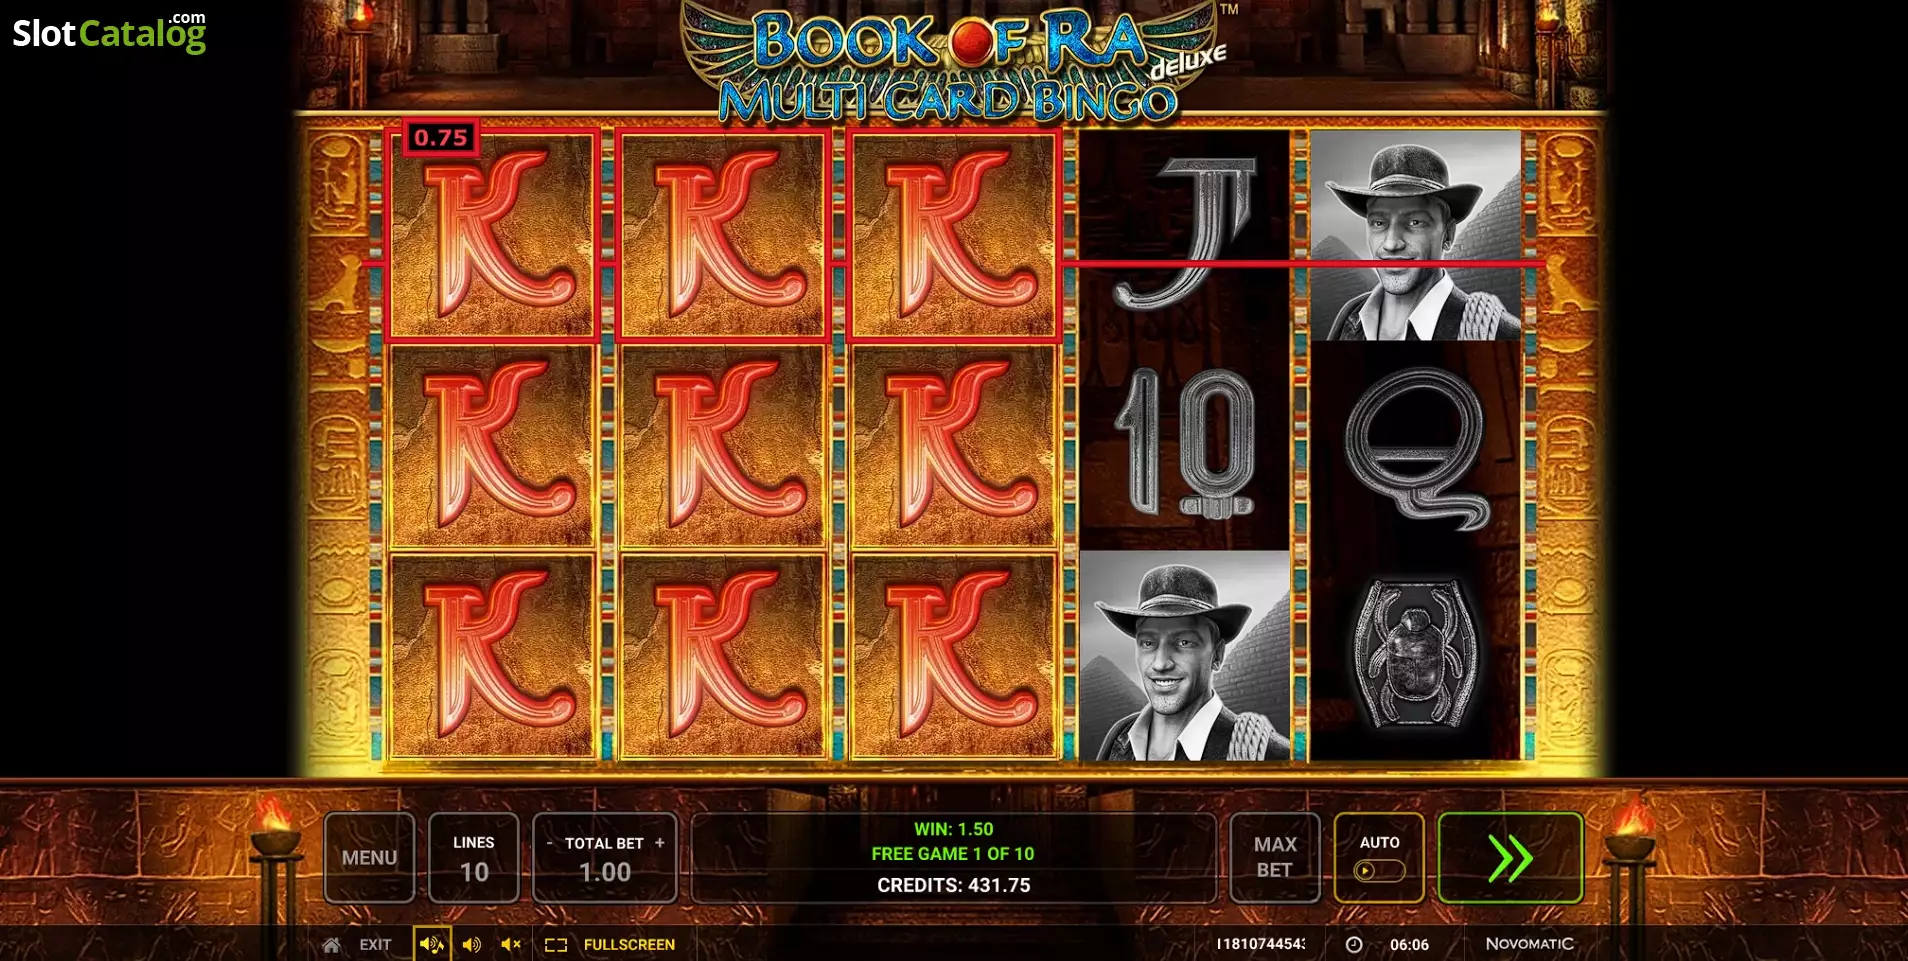Screen dimensions: 1908x961
Task: Decrease total bet with minus sign
Action: click(x=549, y=843)
